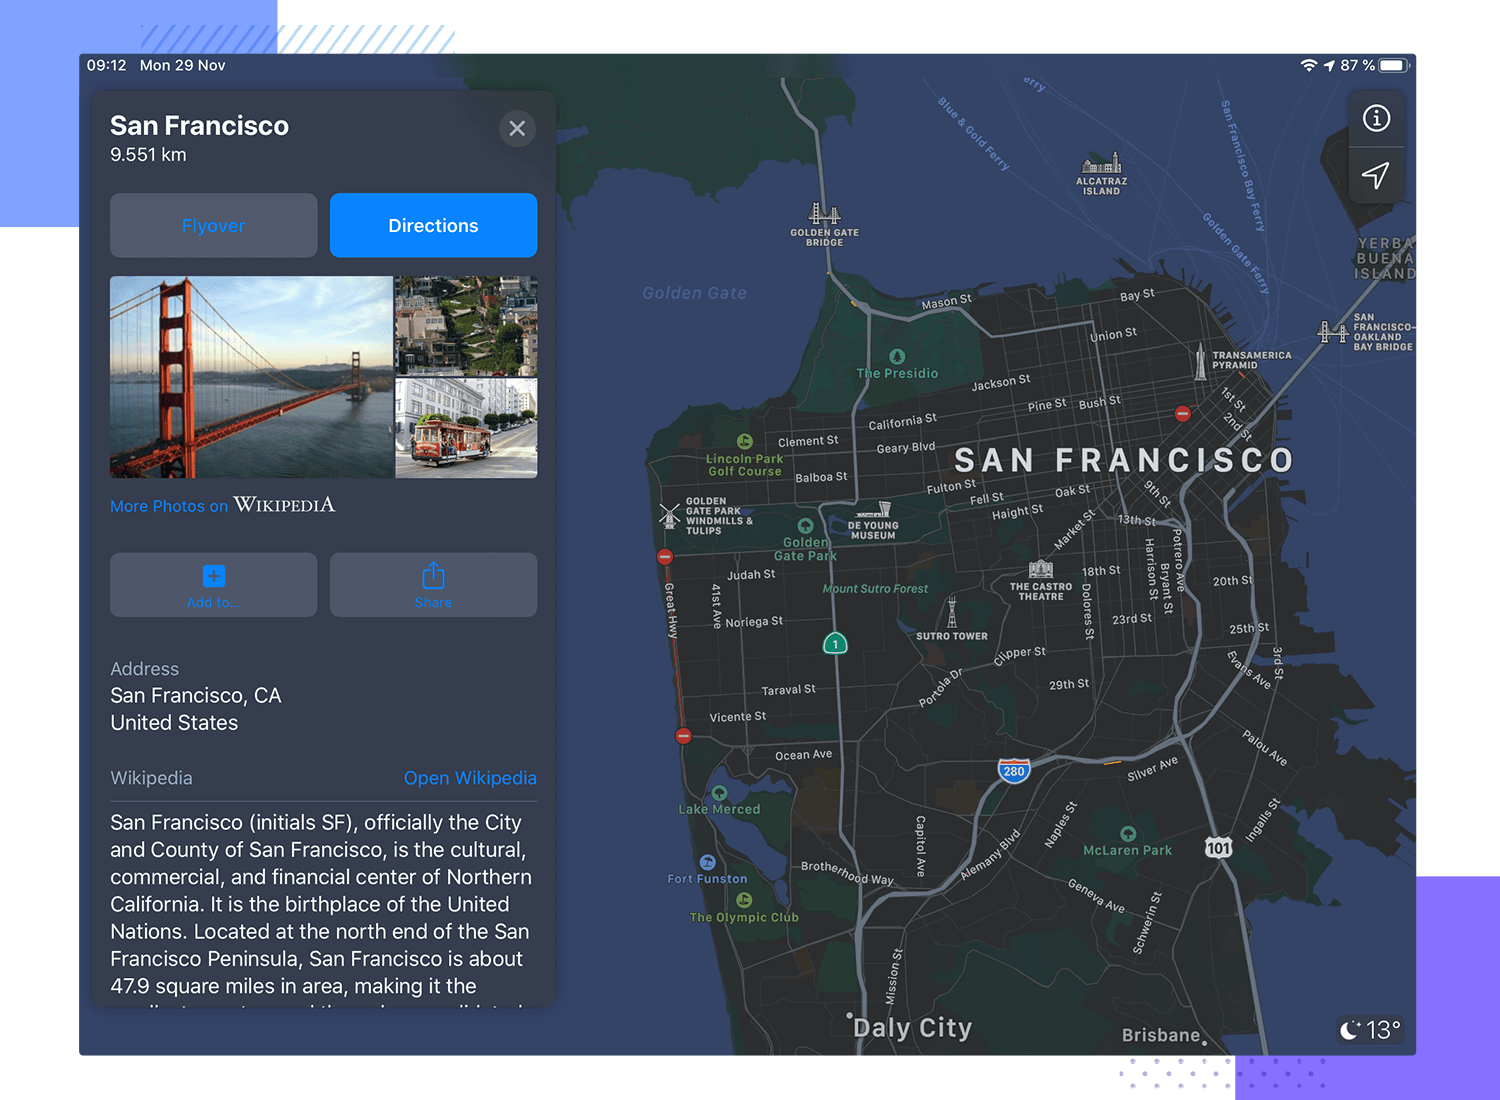Select the SAN FRANCISCO city label
The width and height of the screenshot is (1500, 1100).
1124,460
